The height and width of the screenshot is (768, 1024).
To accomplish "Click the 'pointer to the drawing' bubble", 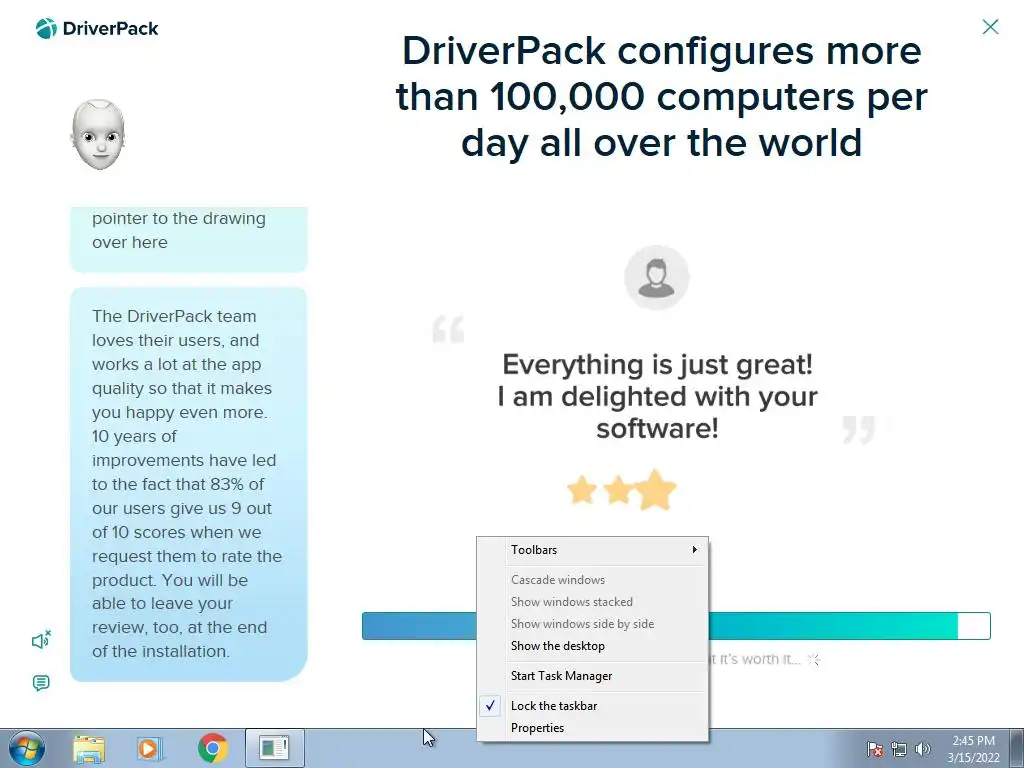I will [x=189, y=239].
